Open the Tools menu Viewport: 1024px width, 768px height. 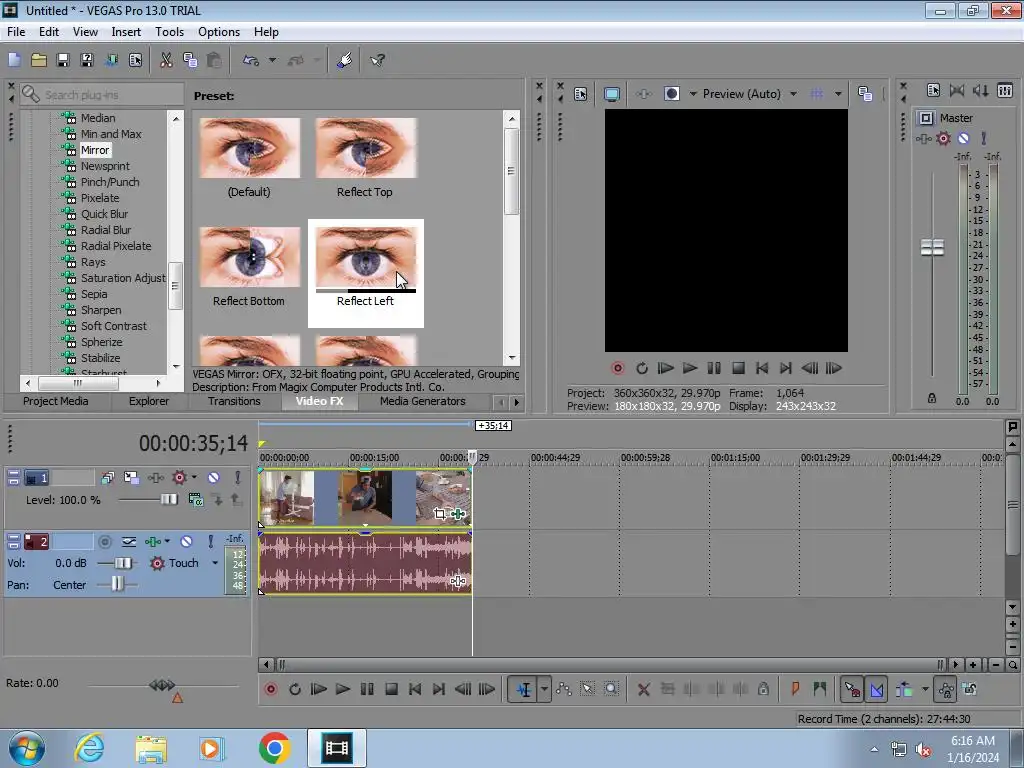pyautogui.click(x=169, y=31)
